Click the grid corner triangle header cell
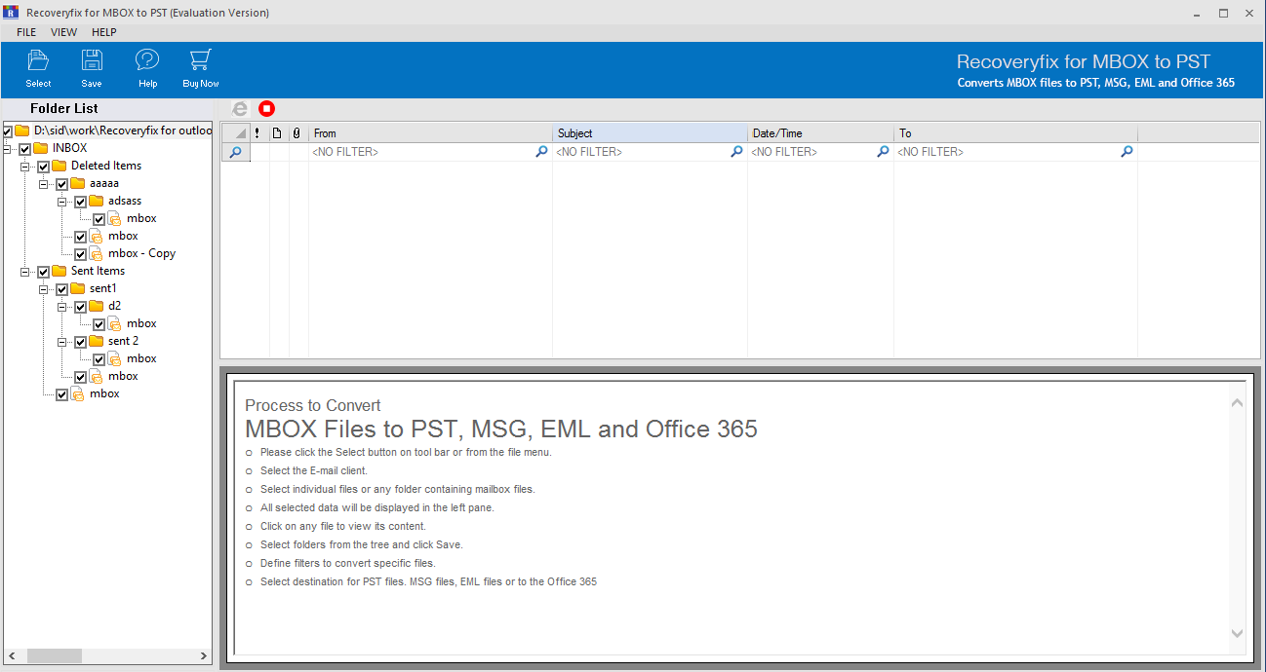This screenshot has width=1266, height=672. (235, 133)
